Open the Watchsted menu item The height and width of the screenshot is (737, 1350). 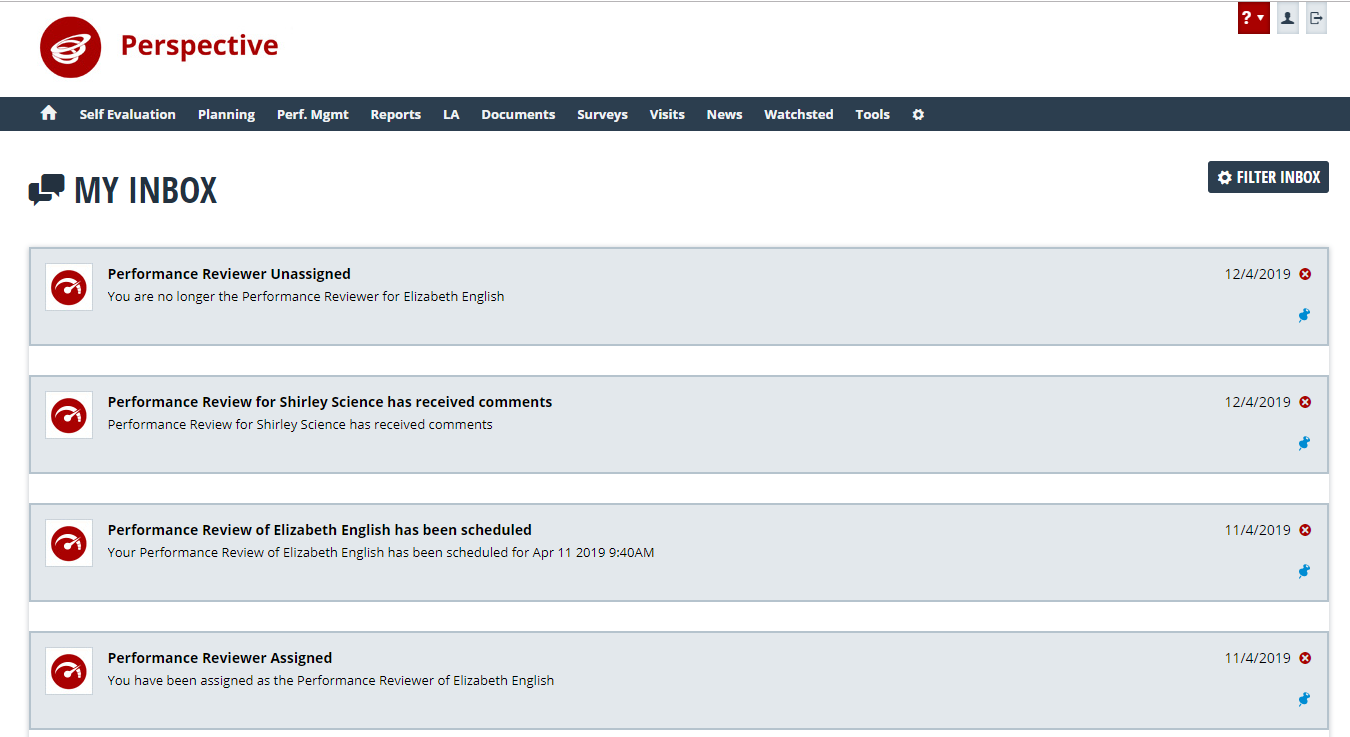point(798,115)
